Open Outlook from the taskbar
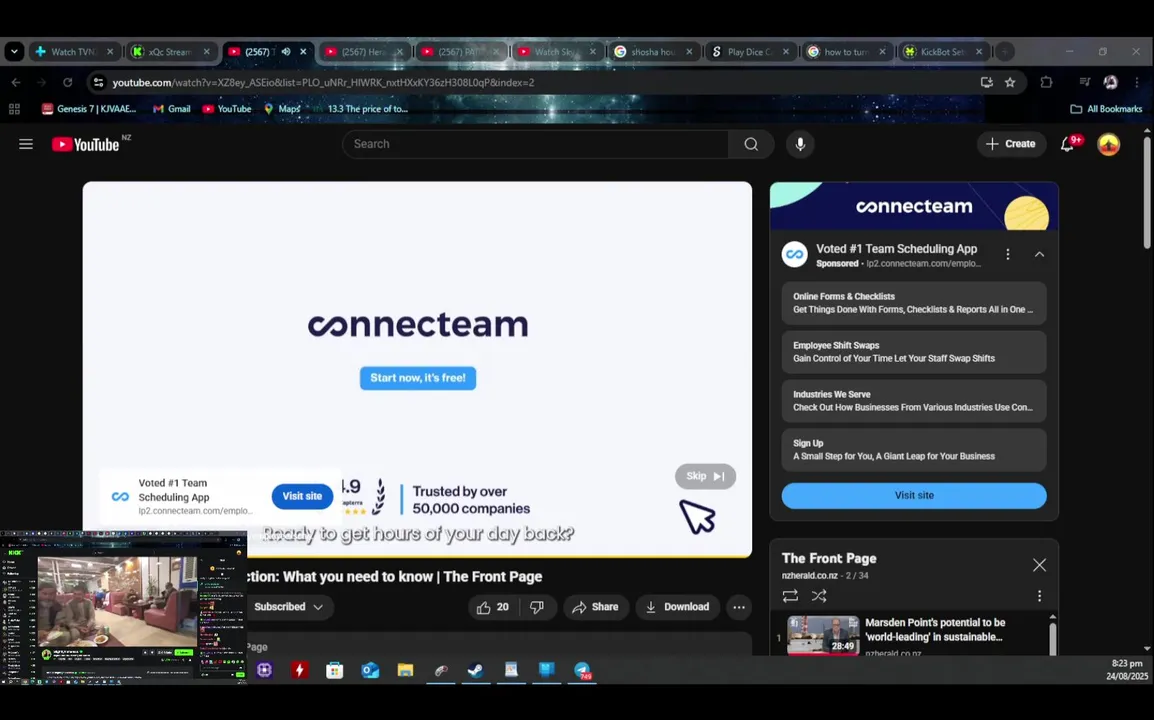Screen dimensions: 1154x720 point(370,670)
